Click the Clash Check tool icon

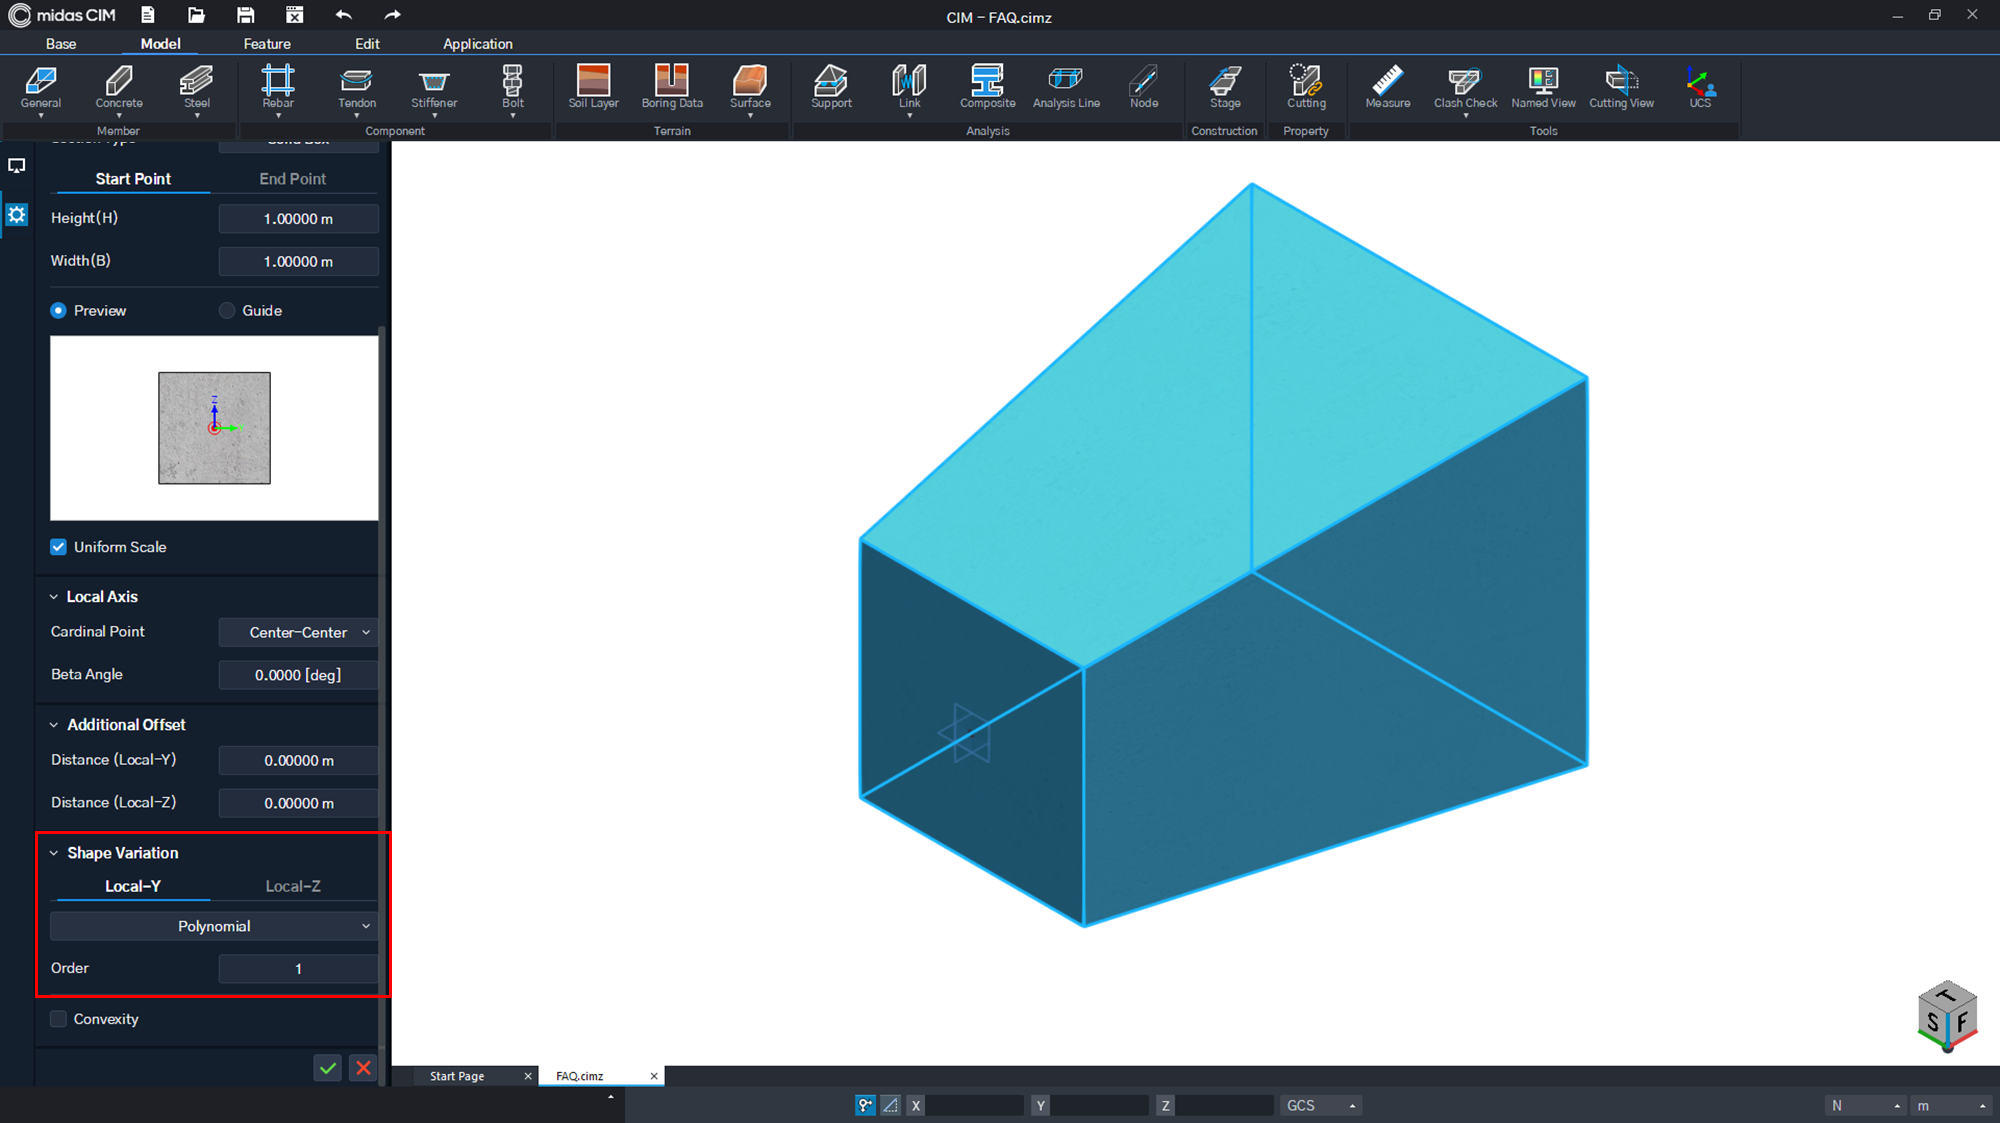(1465, 87)
